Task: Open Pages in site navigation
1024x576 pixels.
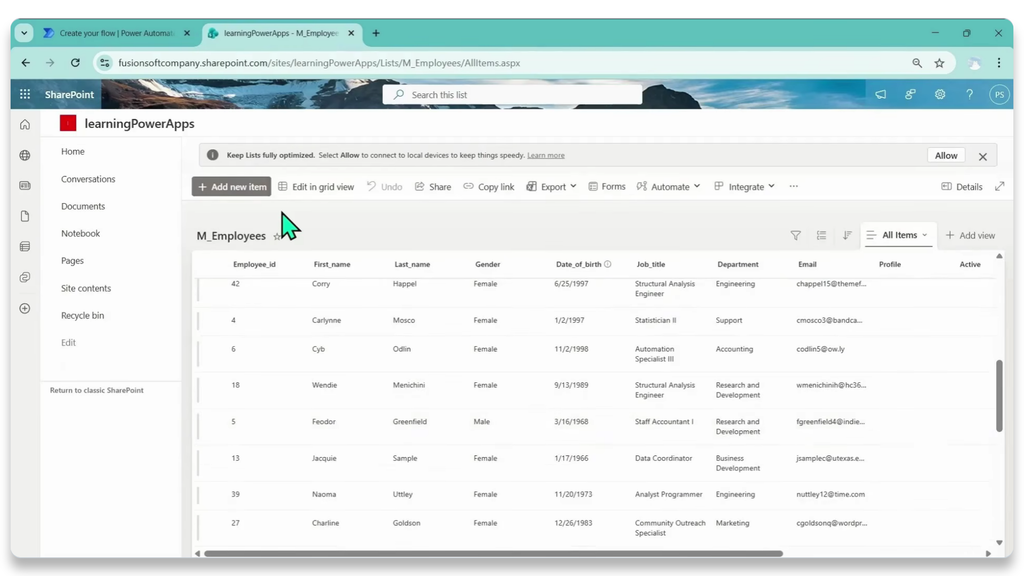Action: (72, 260)
